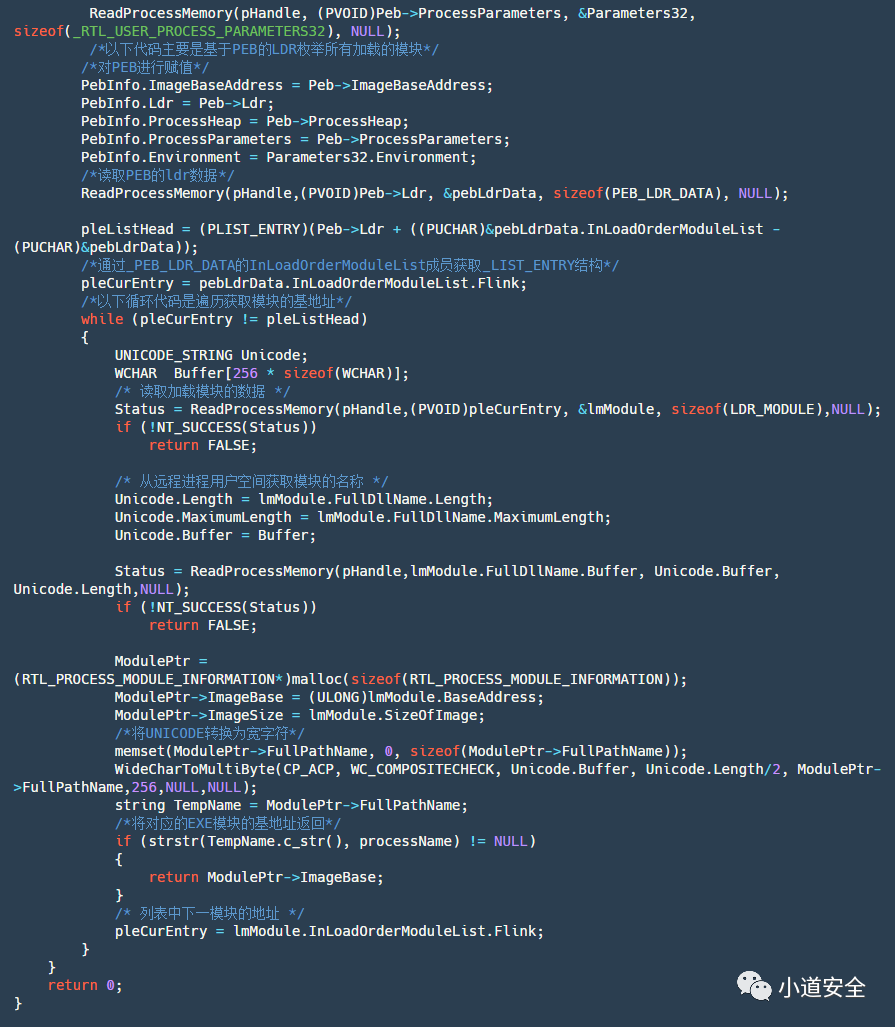
Task: Click the top line 'ReadProcessMemory(pHandle, (PVOID)Peb->ProcessParameters'
Action: tap(392, 13)
